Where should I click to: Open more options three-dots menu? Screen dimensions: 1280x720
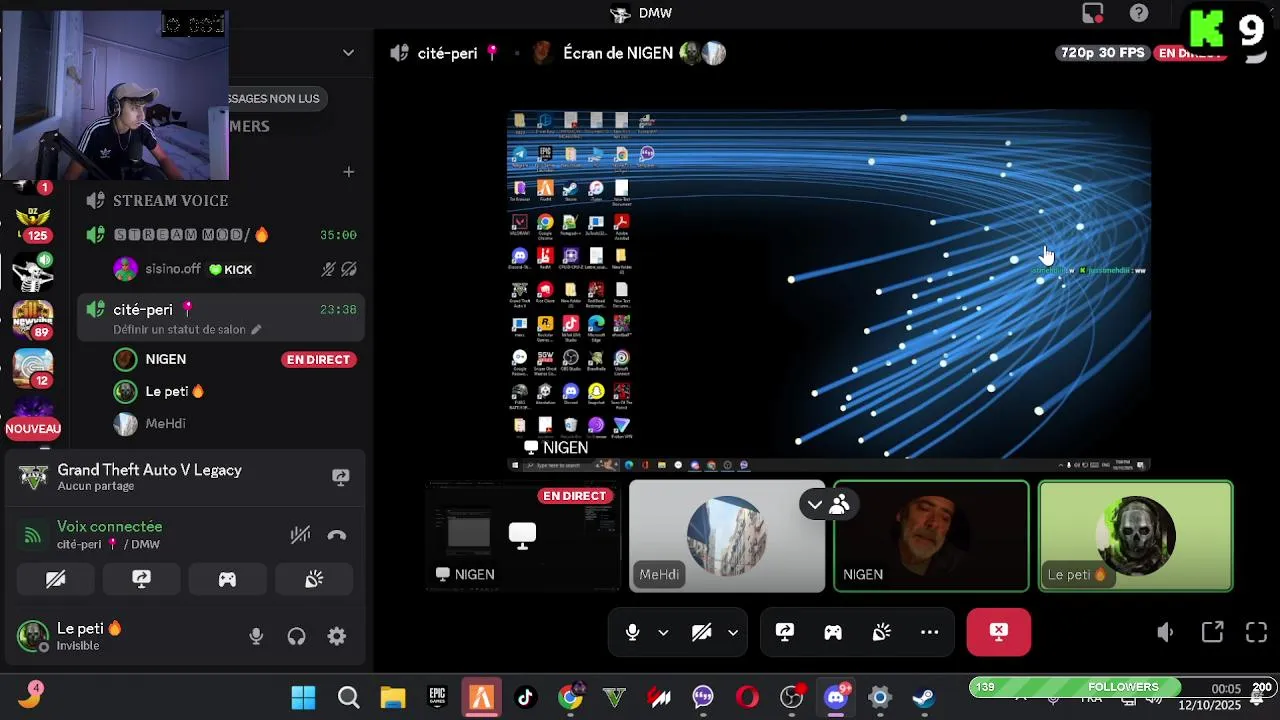tap(929, 632)
